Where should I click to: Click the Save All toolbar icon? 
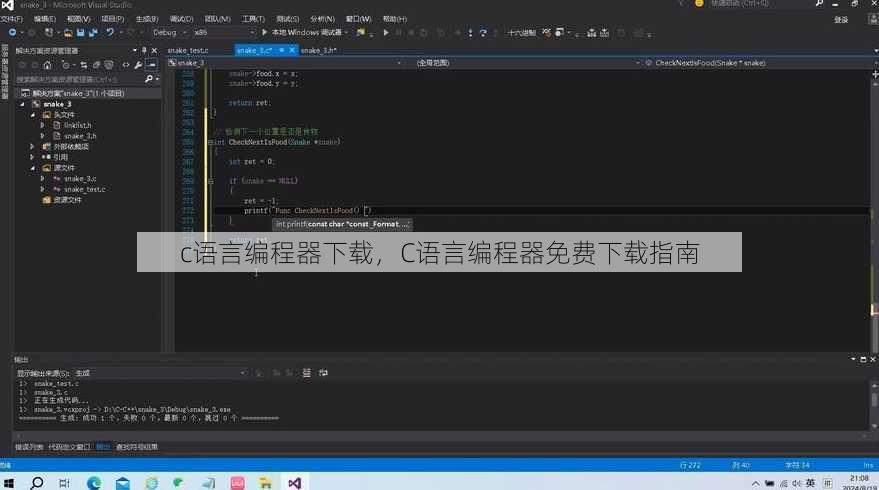click(93, 33)
